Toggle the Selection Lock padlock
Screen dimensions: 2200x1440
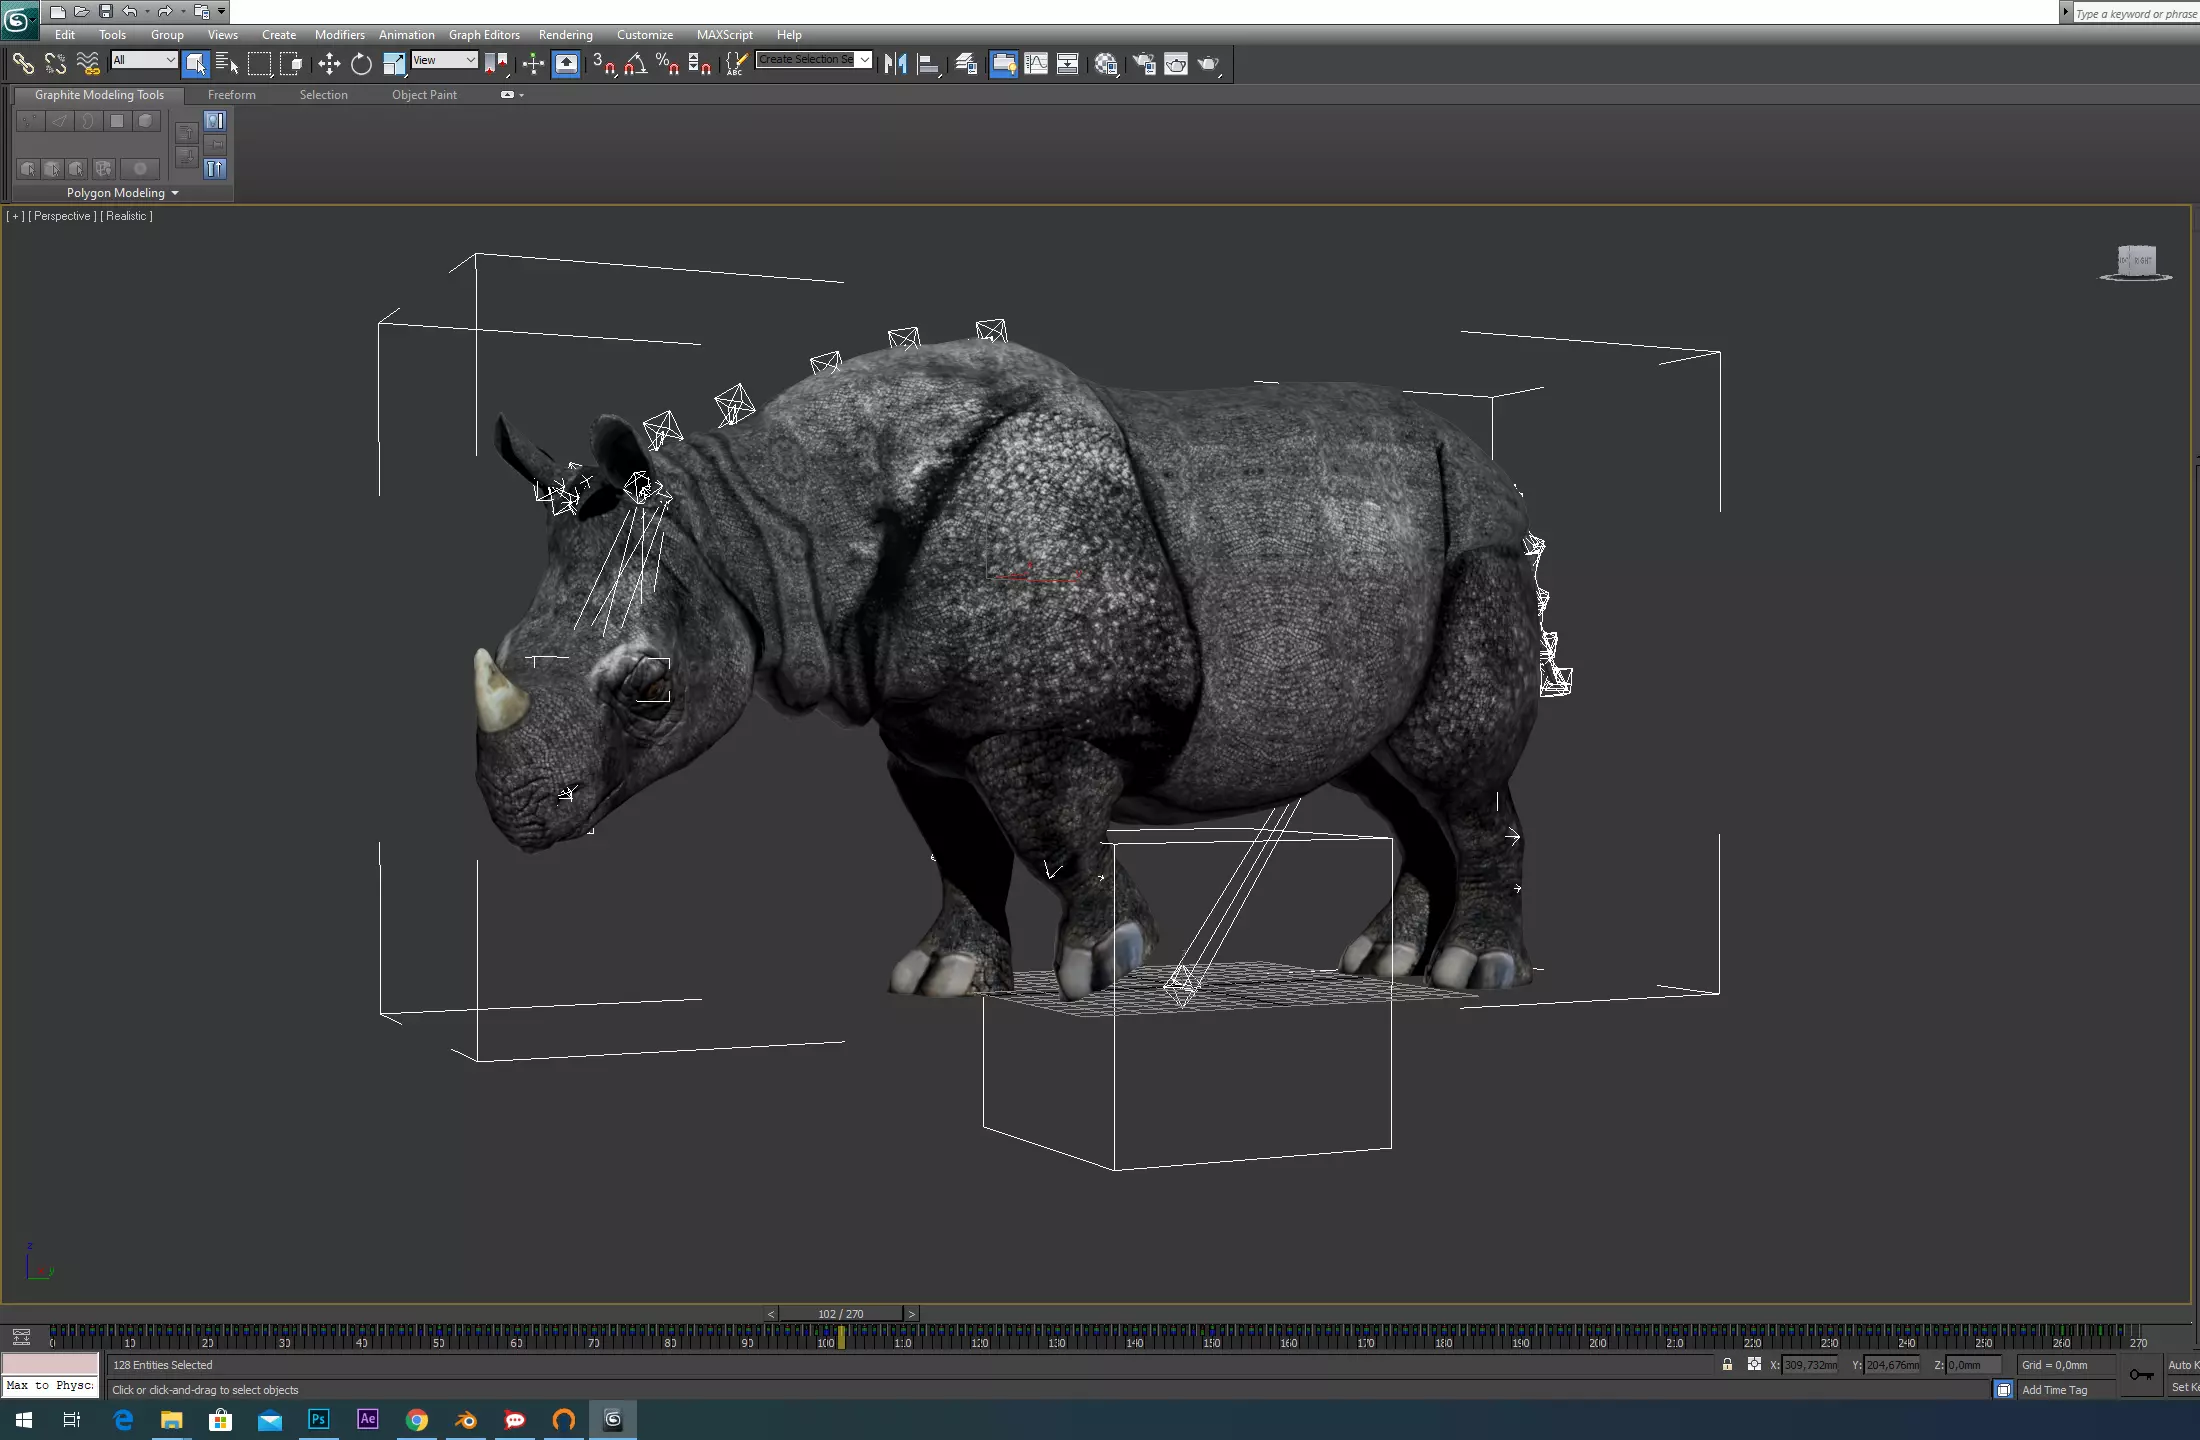coord(1727,1365)
